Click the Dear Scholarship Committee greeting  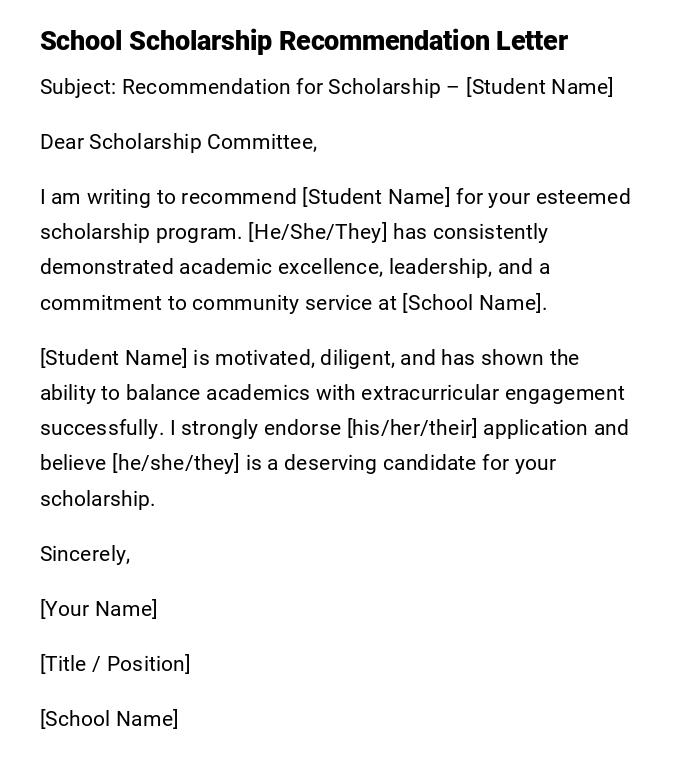[178, 142]
